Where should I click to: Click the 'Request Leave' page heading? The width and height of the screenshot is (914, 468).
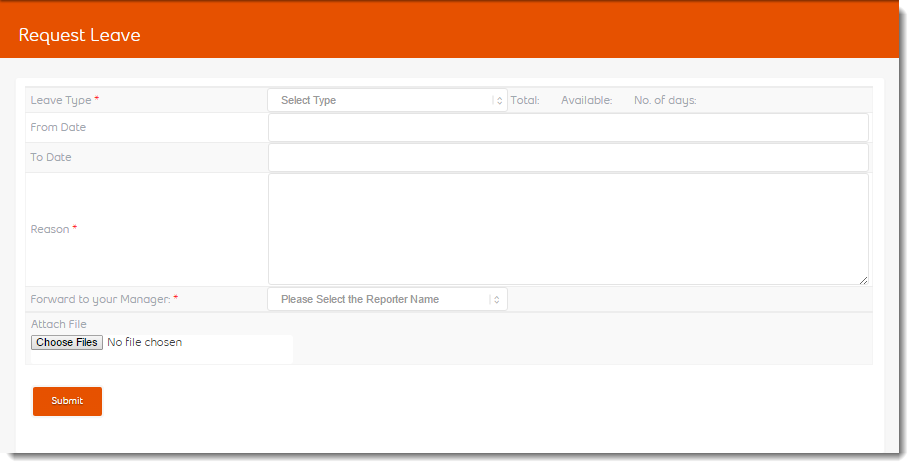tap(79, 35)
